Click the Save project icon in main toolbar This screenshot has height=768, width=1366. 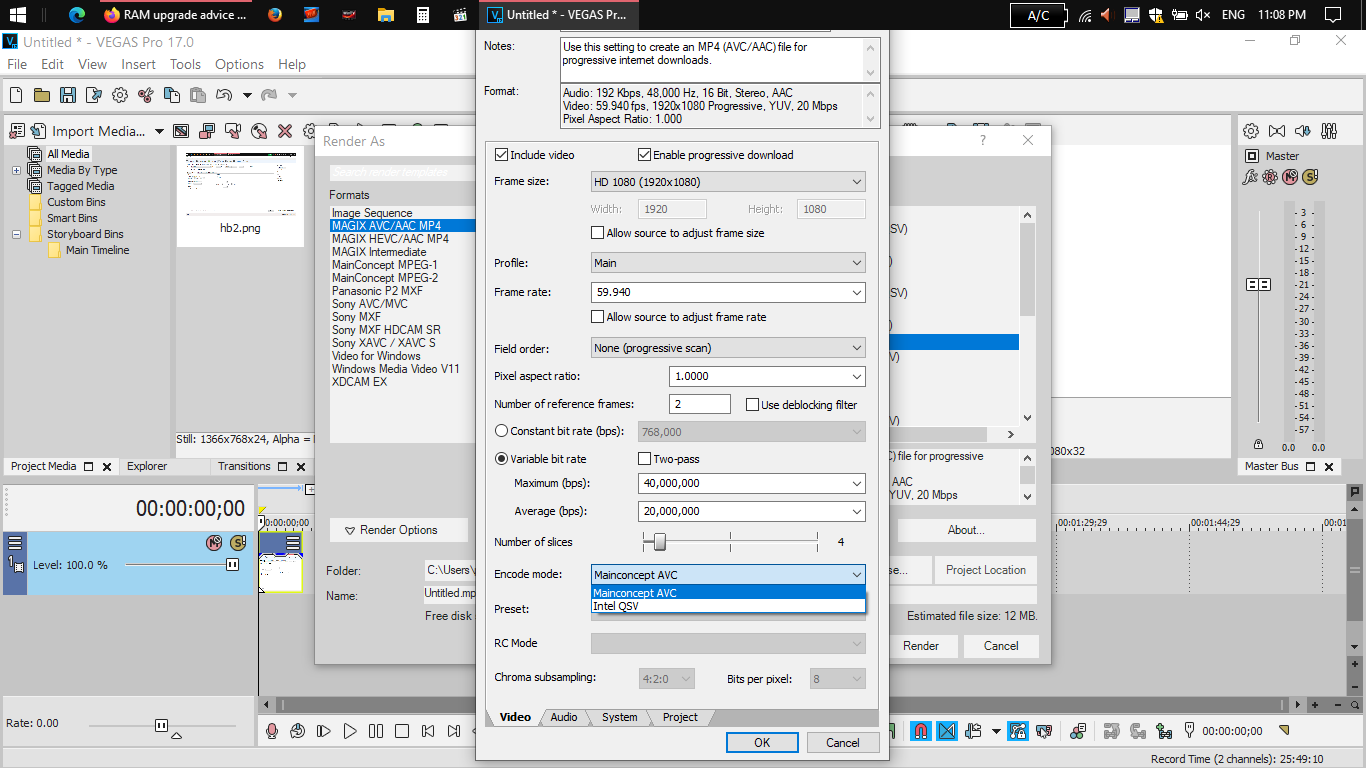68,95
